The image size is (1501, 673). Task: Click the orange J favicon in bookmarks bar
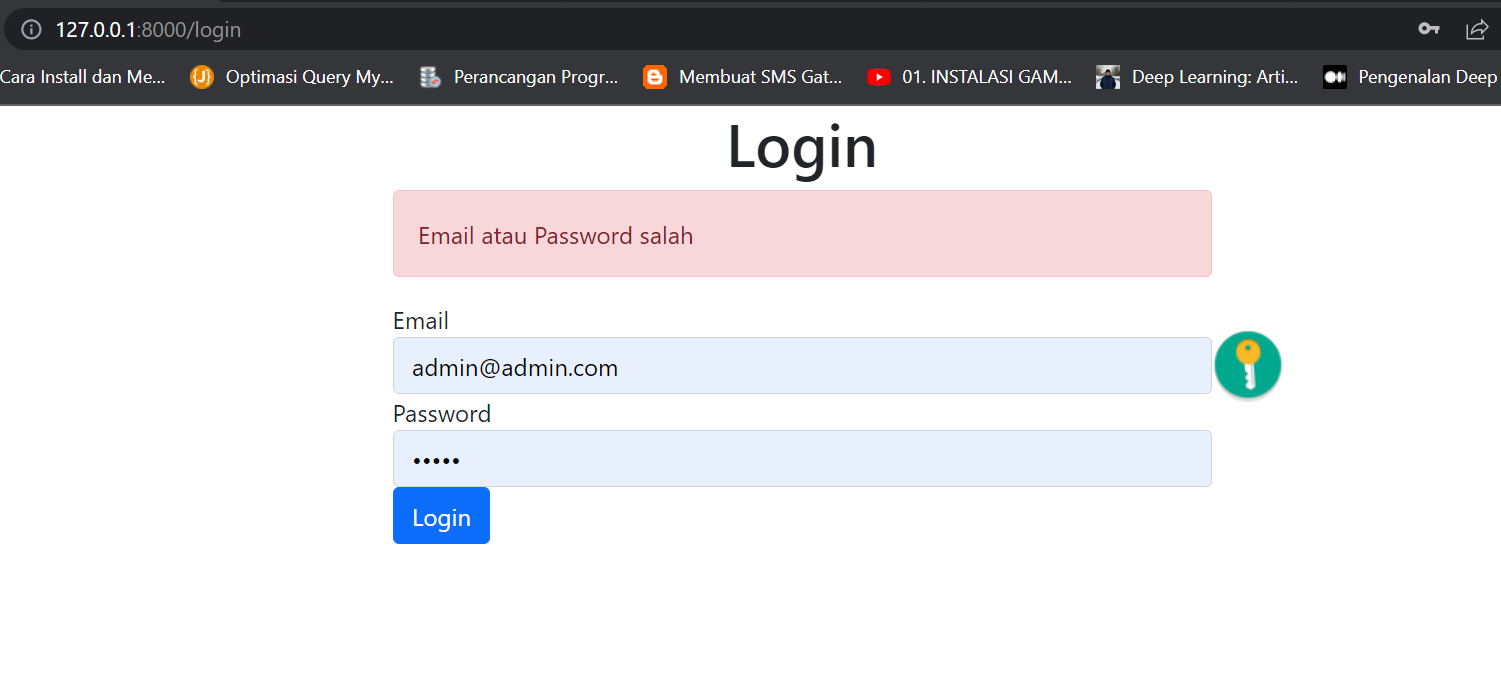(x=202, y=77)
